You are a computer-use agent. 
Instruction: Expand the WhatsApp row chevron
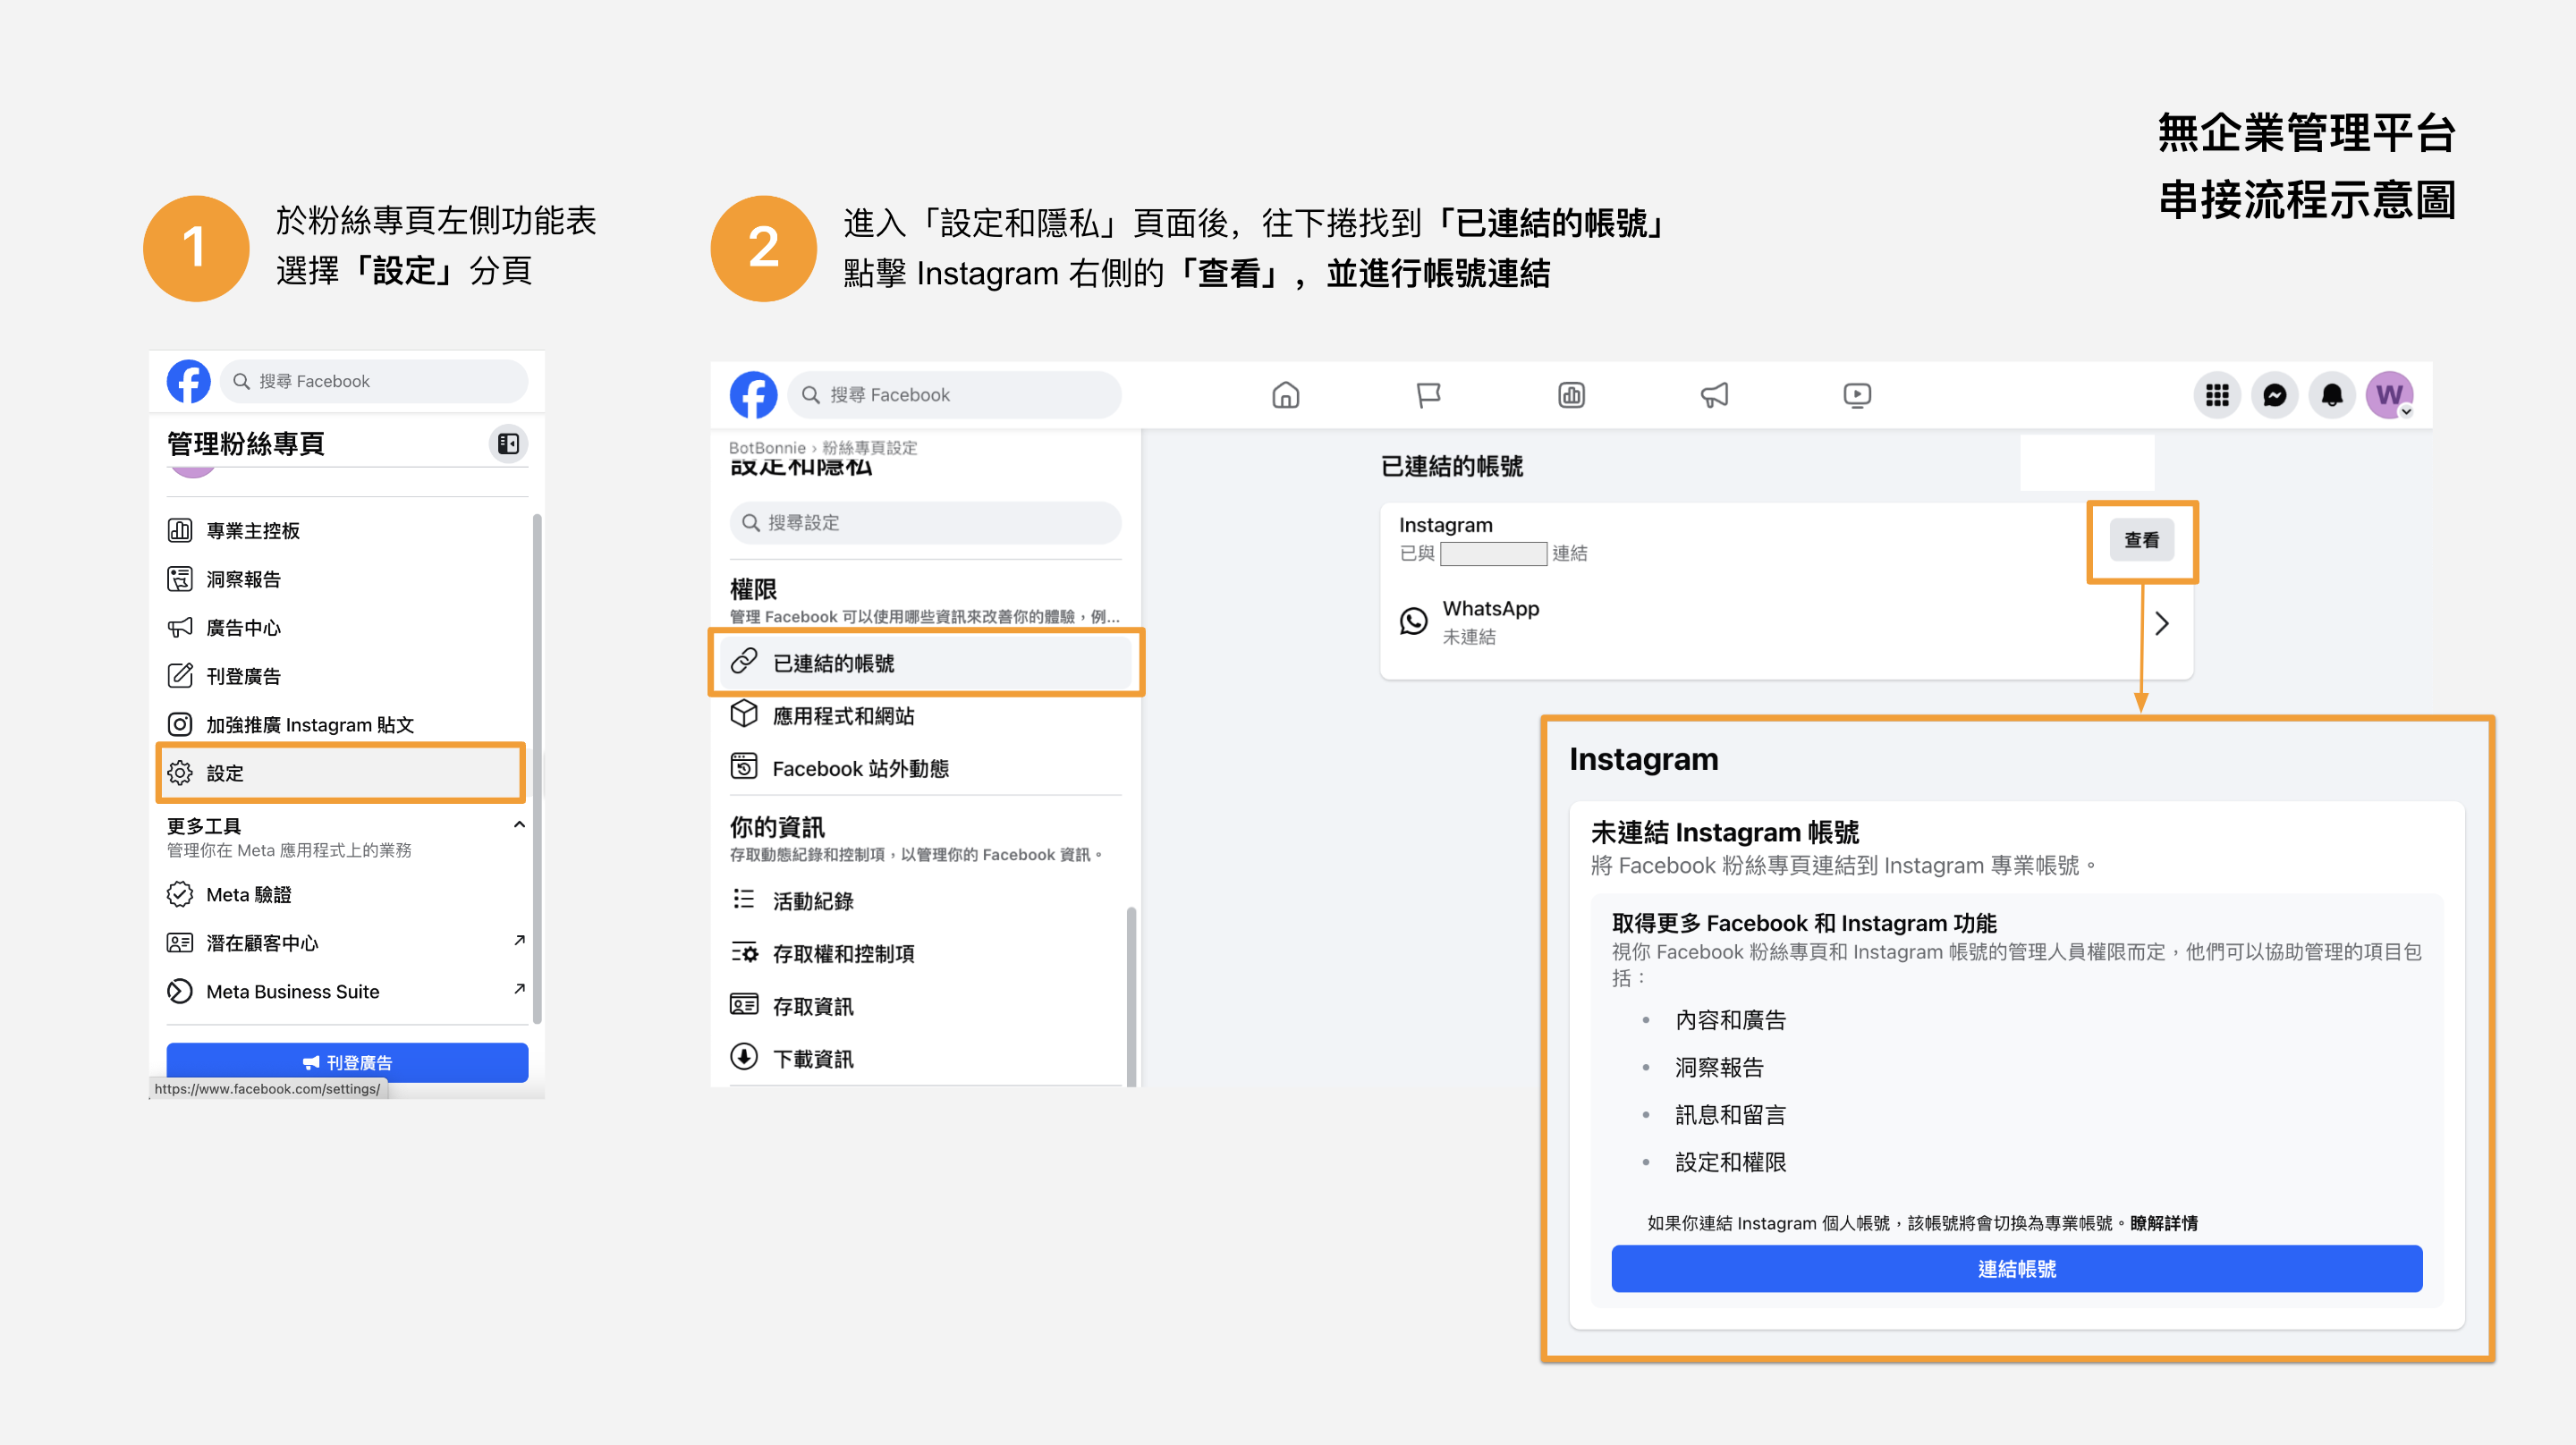pyautogui.click(x=2161, y=623)
